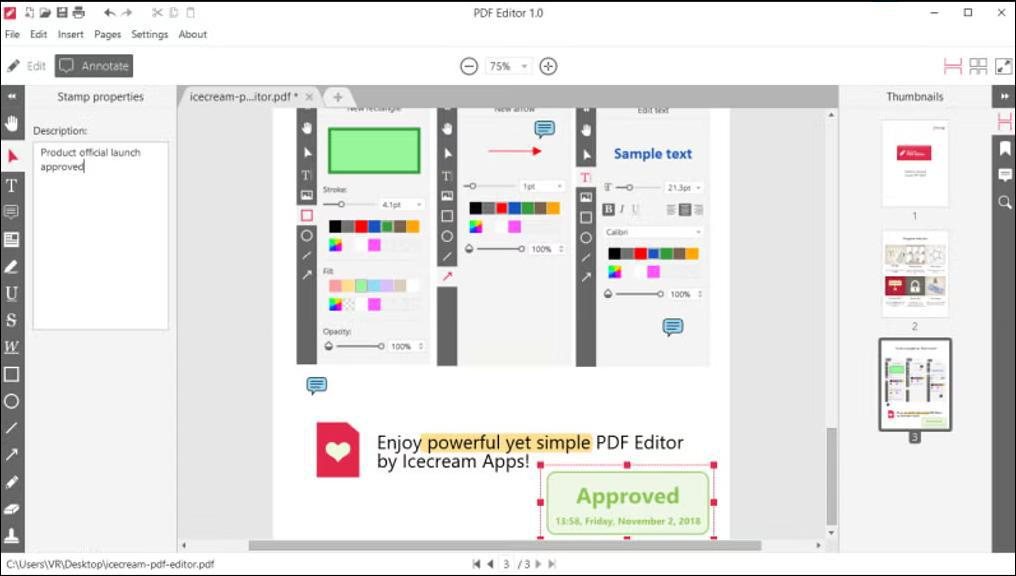Image resolution: width=1016 pixels, height=576 pixels.
Task: Add a new tab with plus
Action: pos(338,97)
